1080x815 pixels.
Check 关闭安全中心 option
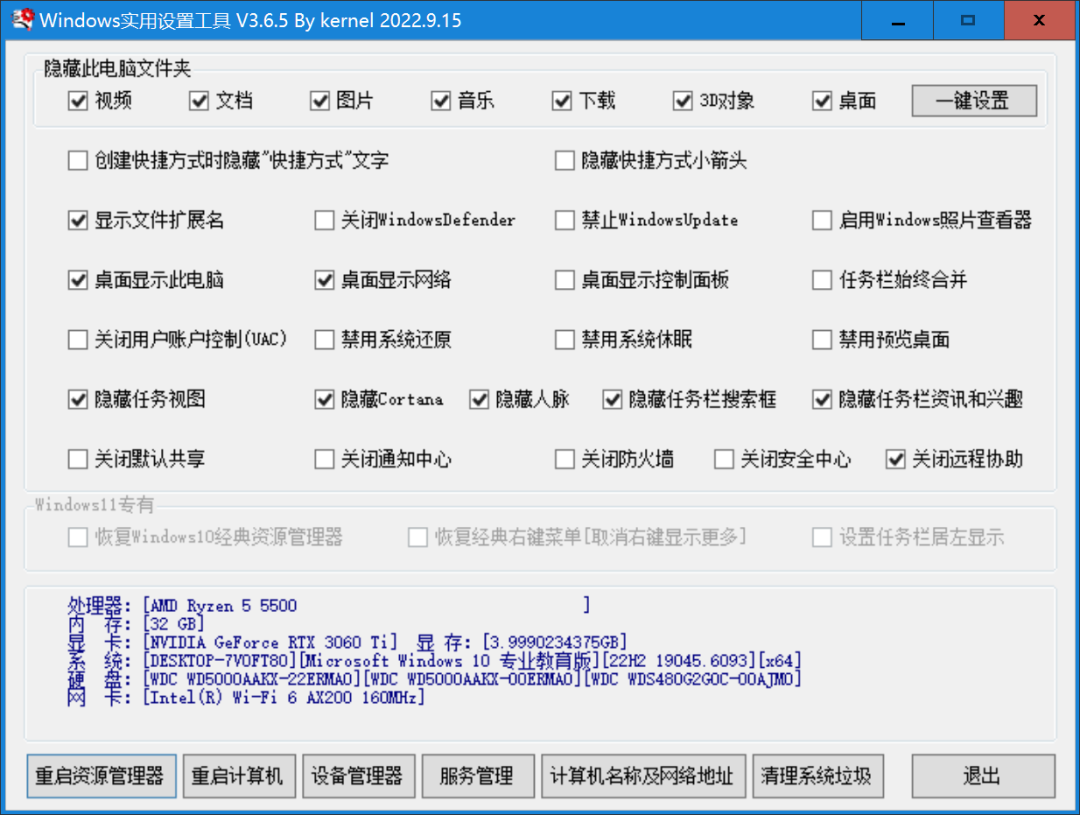(x=724, y=459)
